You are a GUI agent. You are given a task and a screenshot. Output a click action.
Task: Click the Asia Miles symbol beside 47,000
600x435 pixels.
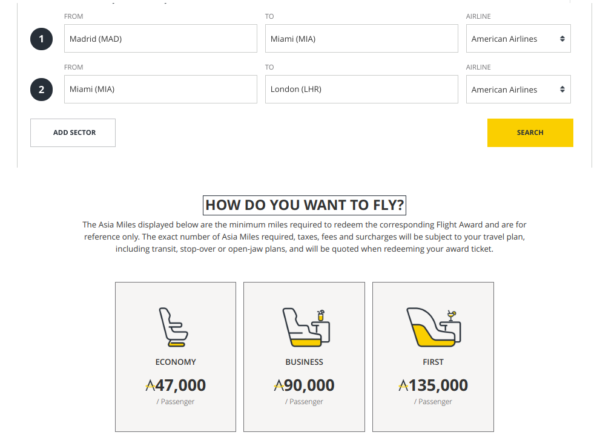tap(150, 385)
